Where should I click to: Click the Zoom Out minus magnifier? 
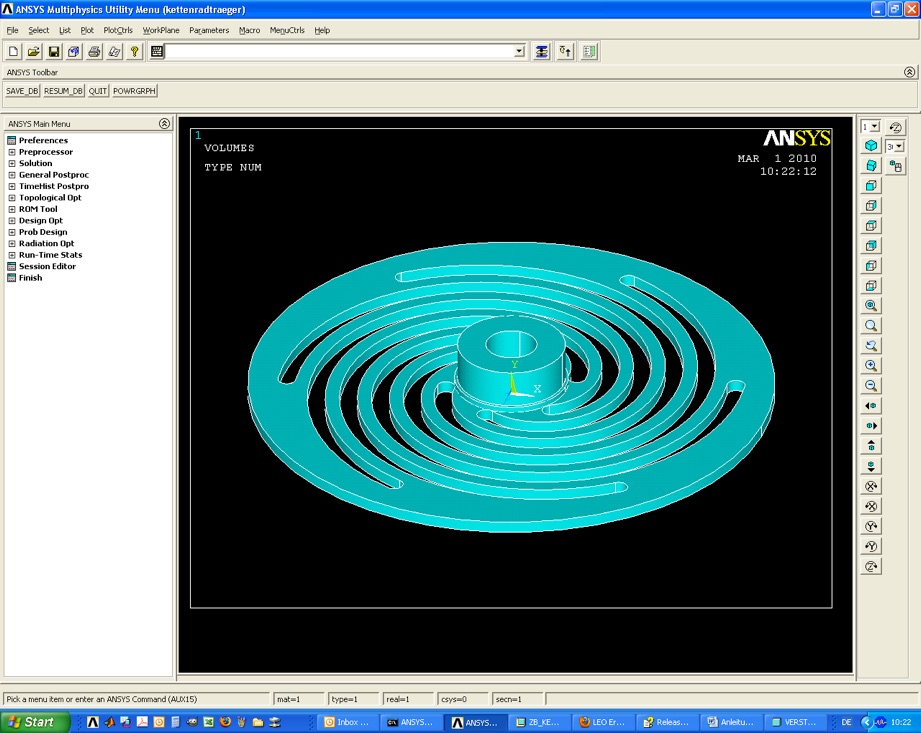pyautogui.click(x=871, y=385)
